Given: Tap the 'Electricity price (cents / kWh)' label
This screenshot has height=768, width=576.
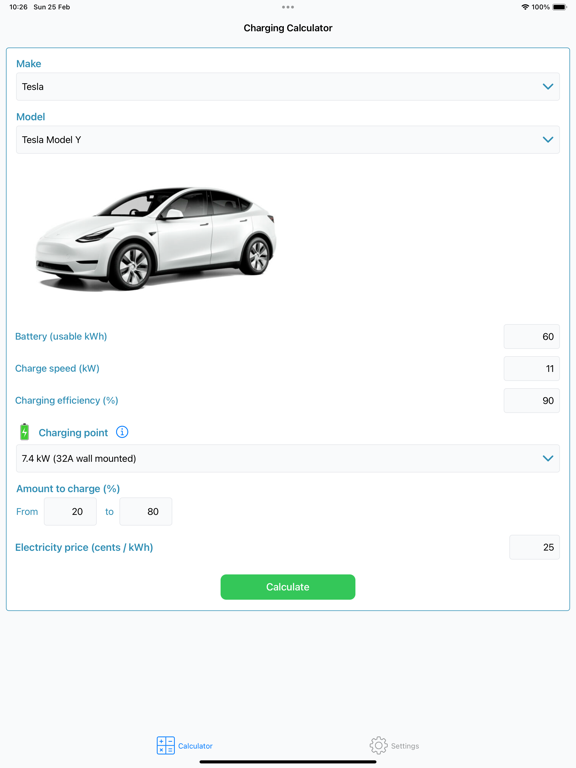Looking at the screenshot, I should (x=84, y=547).
